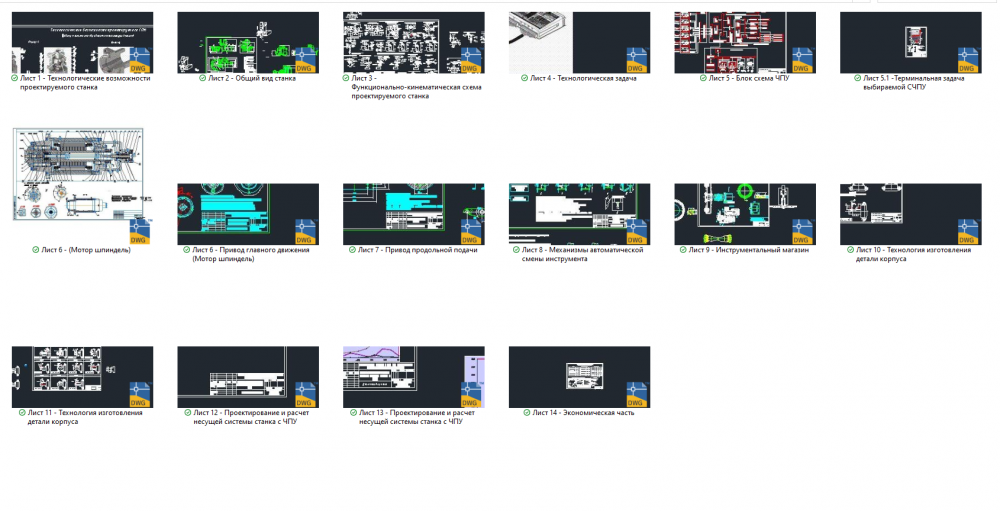Click the sync status icon of Лист 10
This screenshot has height=511, width=1000.
click(850, 249)
